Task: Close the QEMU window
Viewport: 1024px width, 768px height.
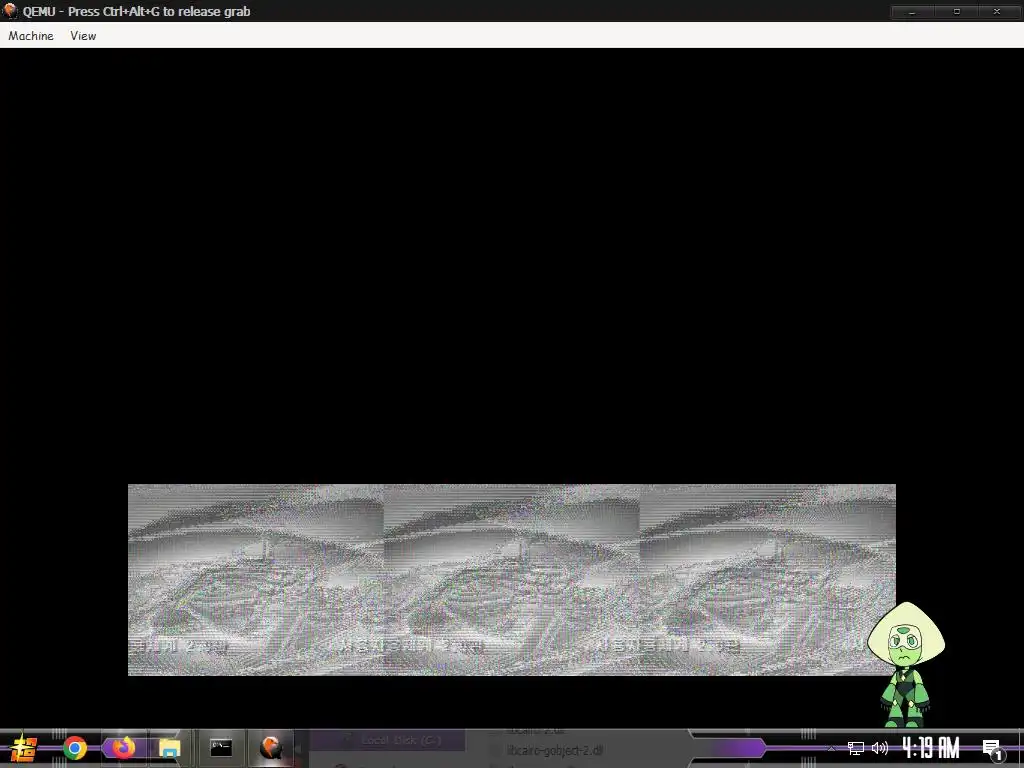Action: [x=997, y=11]
